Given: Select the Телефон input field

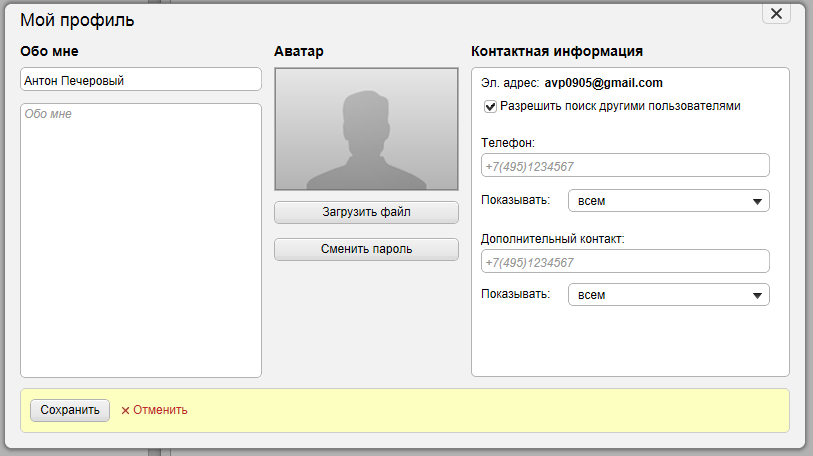Looking at the screenshot, I should click(x=625, y=166).
